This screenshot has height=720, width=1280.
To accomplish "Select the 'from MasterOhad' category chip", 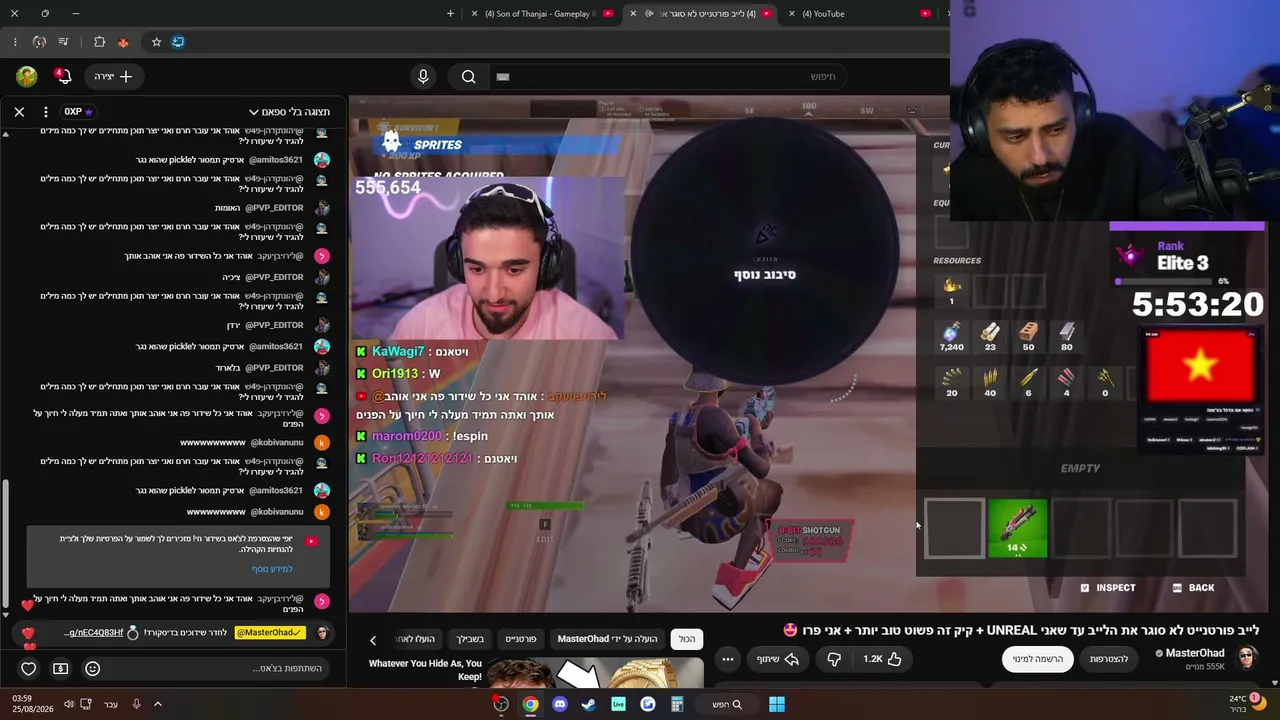I will click(607, 639).
